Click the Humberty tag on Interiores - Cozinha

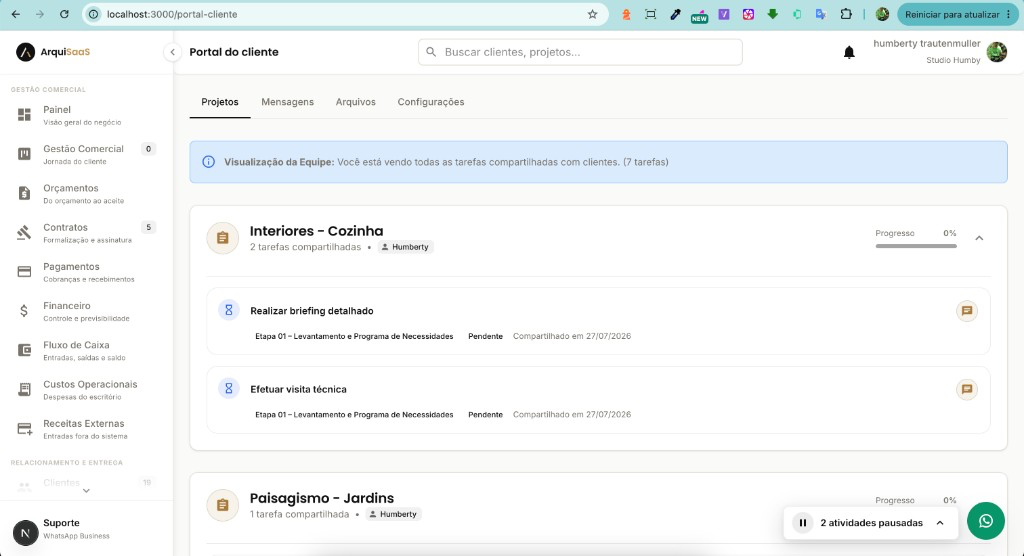pyautogui.click(x=406, y=247)
